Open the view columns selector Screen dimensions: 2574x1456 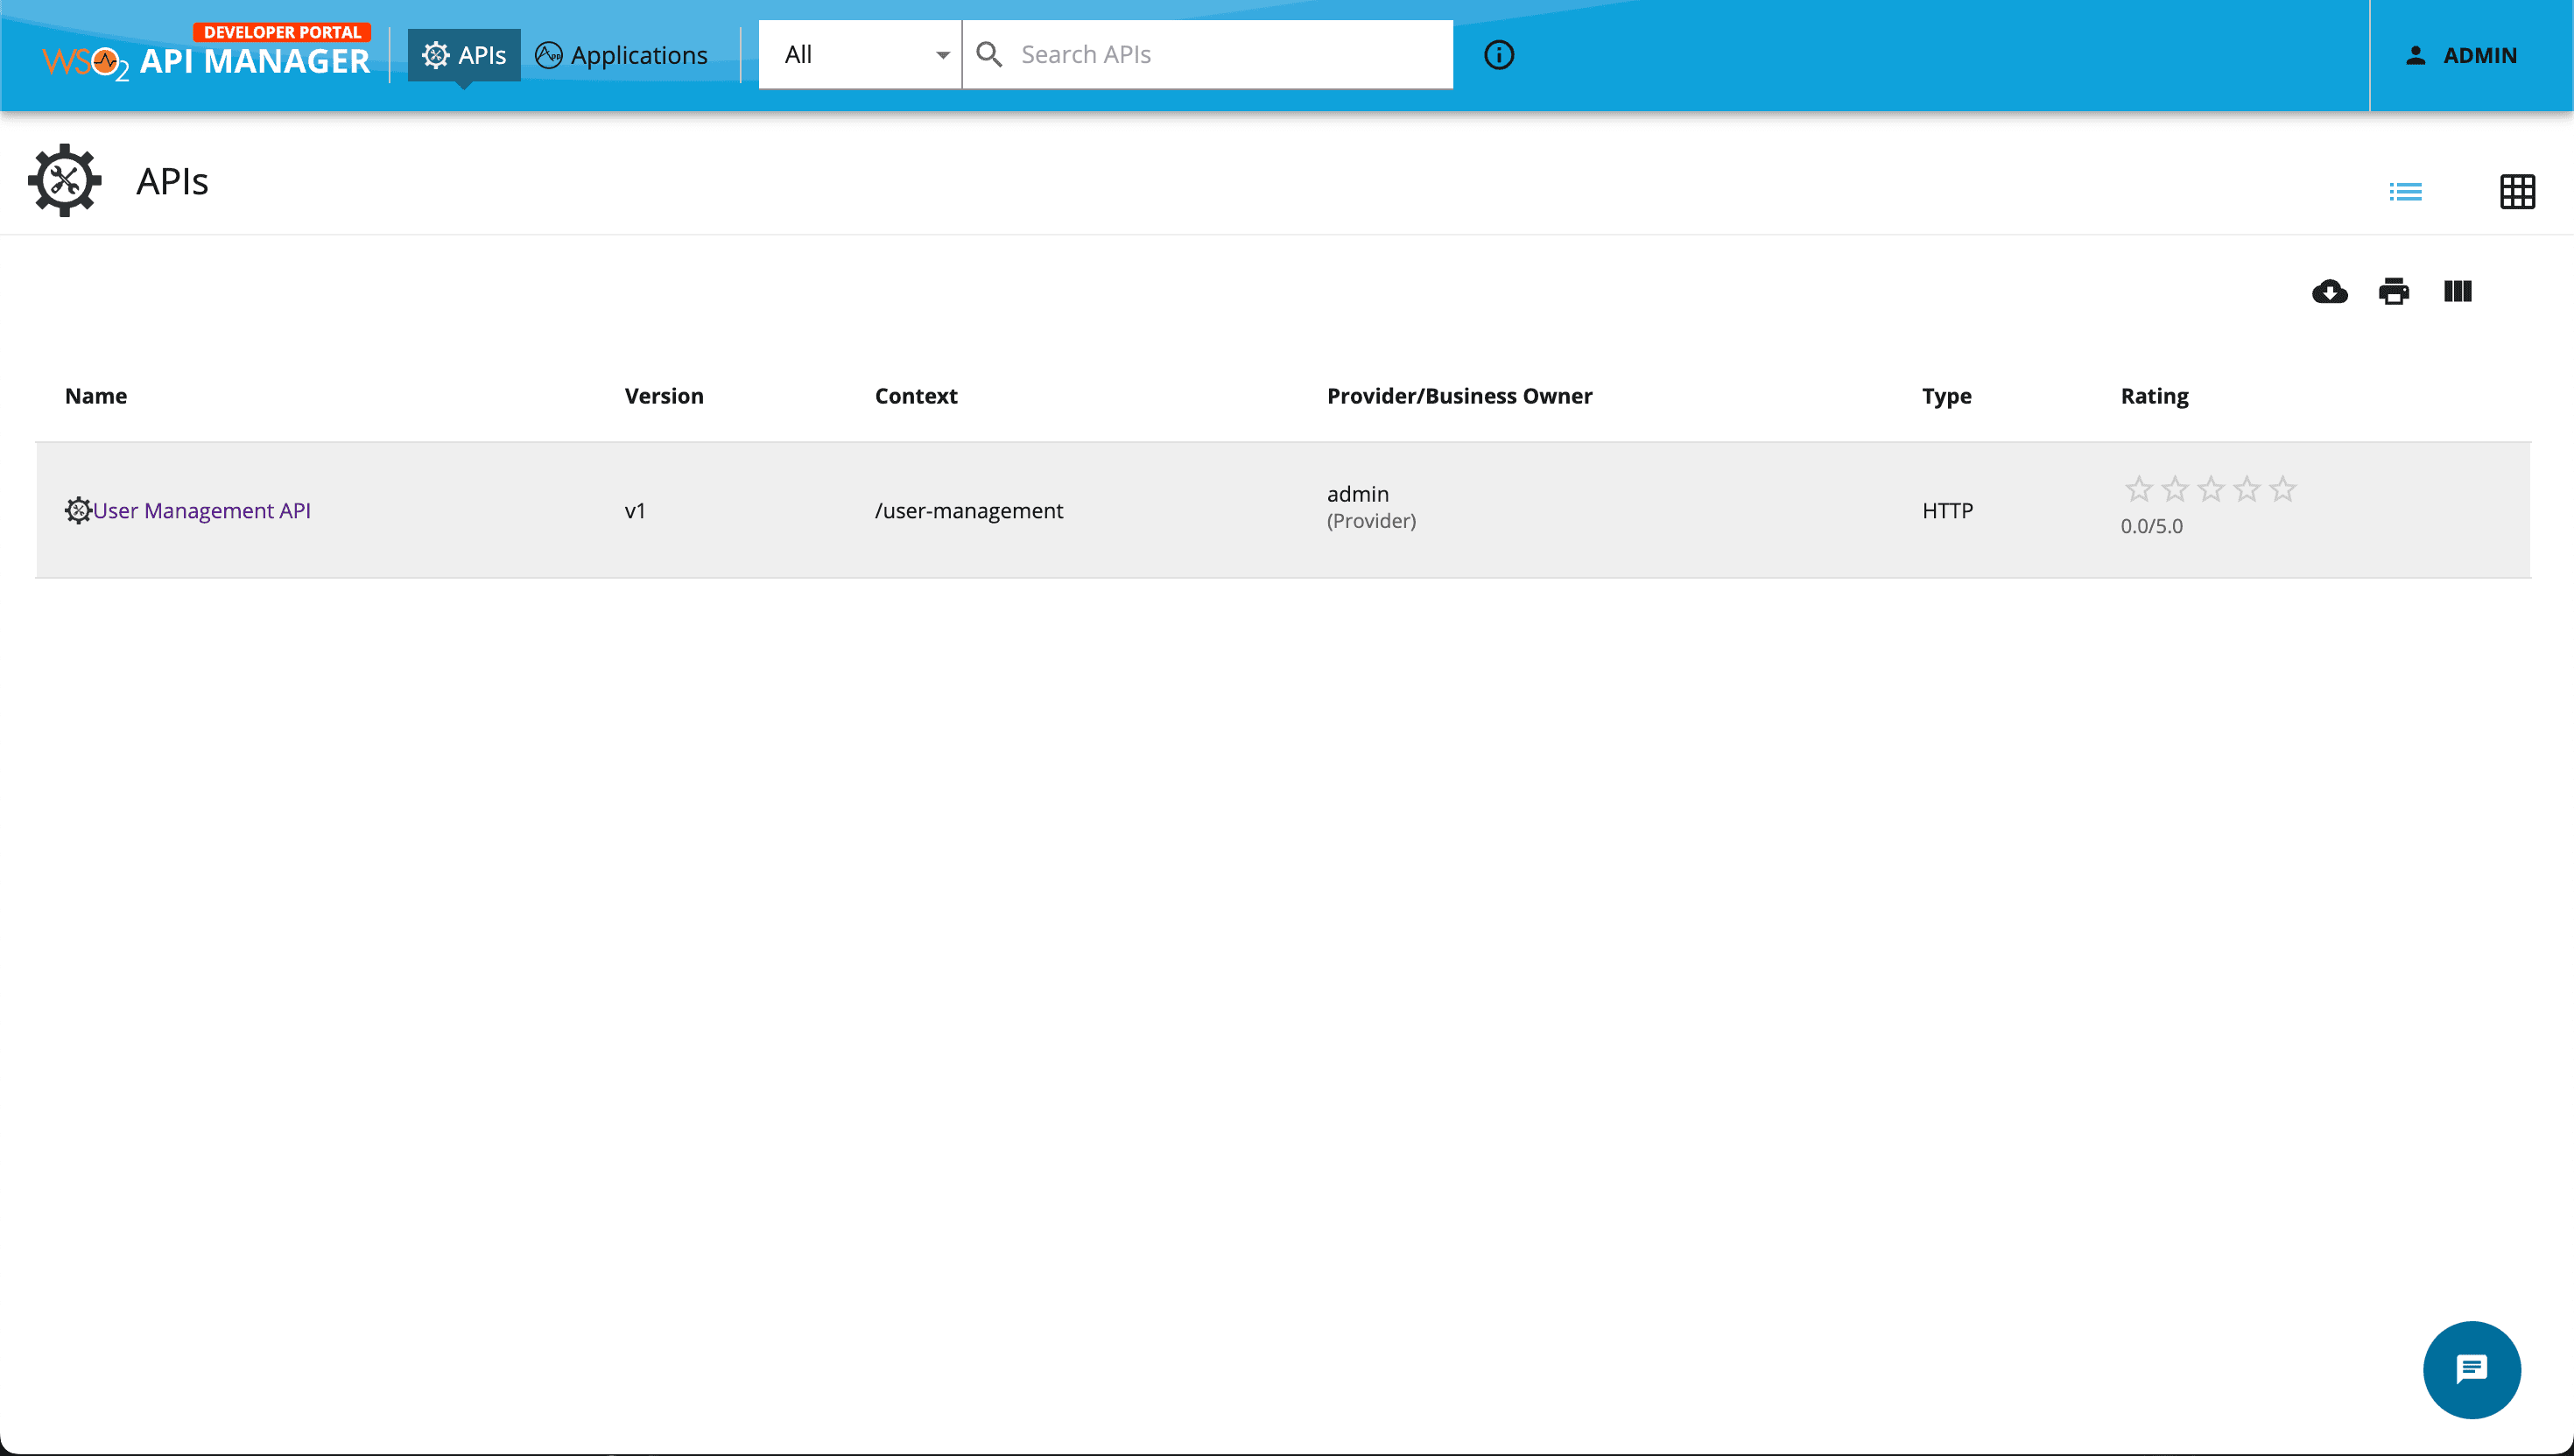[2457, 291]
